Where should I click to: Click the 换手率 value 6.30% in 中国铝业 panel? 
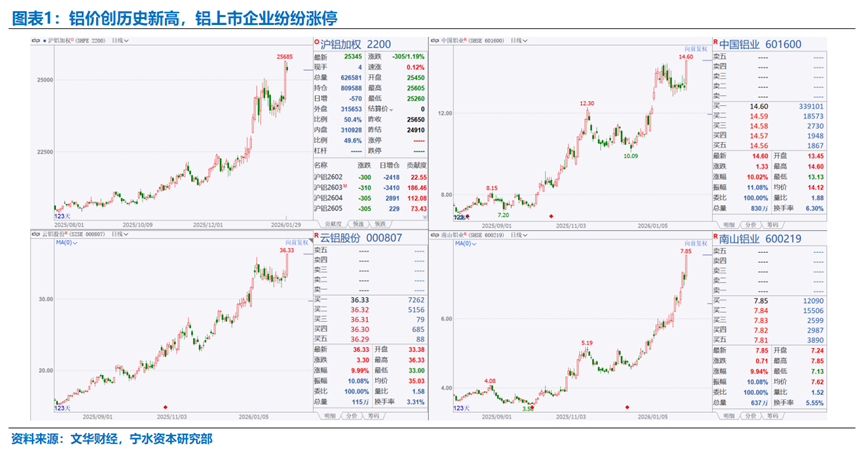(814, 209)
